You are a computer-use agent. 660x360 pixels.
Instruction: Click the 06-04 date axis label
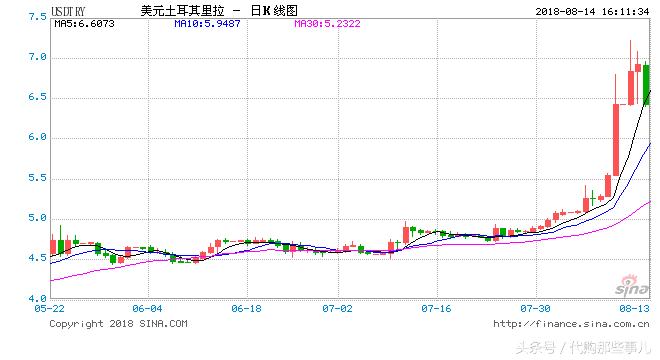(147, 309)
